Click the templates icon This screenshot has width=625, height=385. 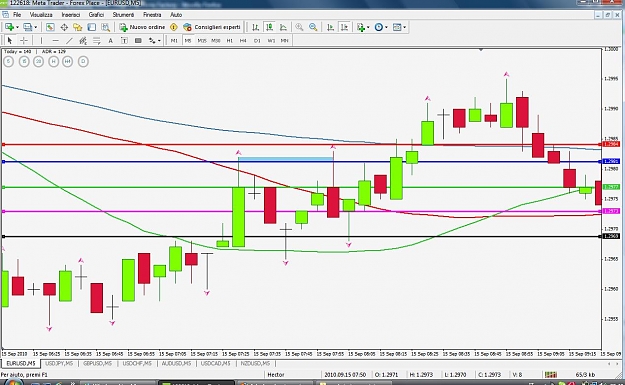point(397,27)
